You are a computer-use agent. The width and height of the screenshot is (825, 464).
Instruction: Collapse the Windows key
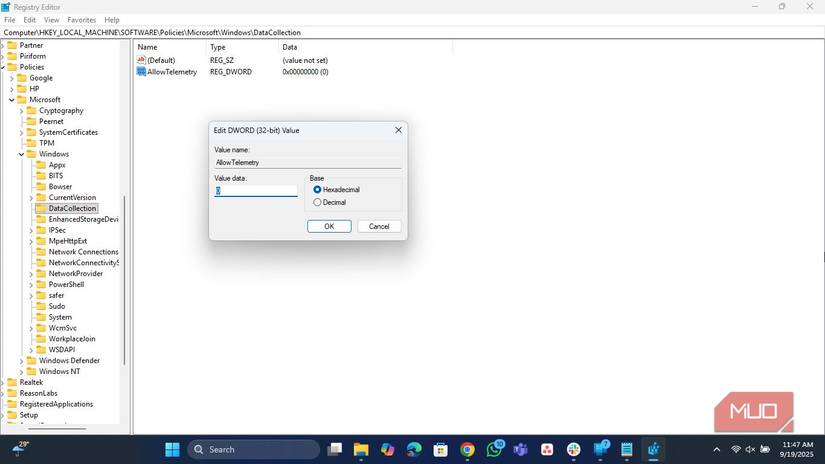[22, 154]
